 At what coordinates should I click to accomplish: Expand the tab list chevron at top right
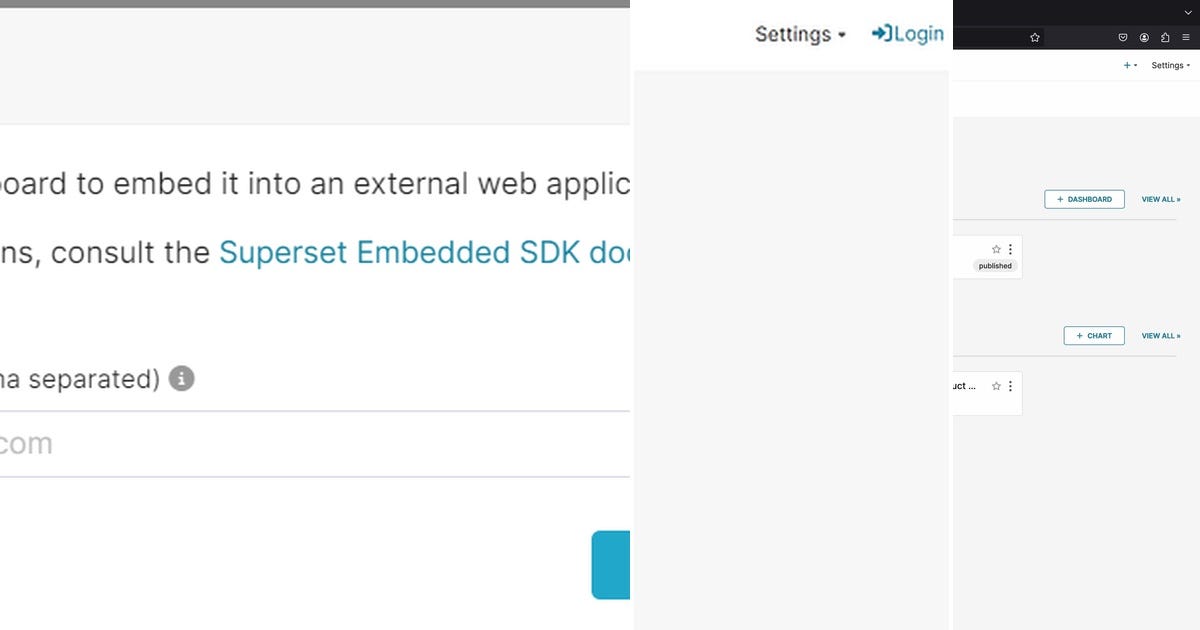click(x=1188, y=12)
